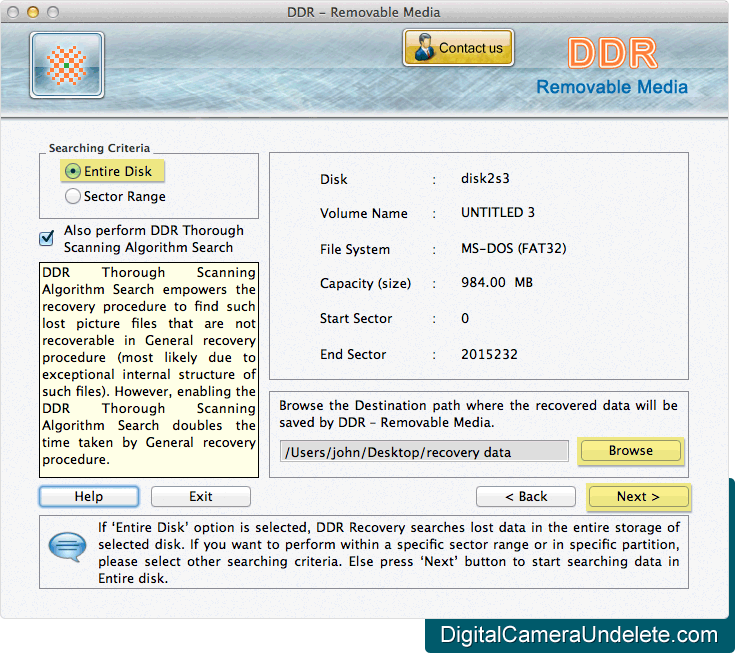Click the UNTITLED 3 volume name
The height and width of the screenshot is (653, 735).
[498, 212]
